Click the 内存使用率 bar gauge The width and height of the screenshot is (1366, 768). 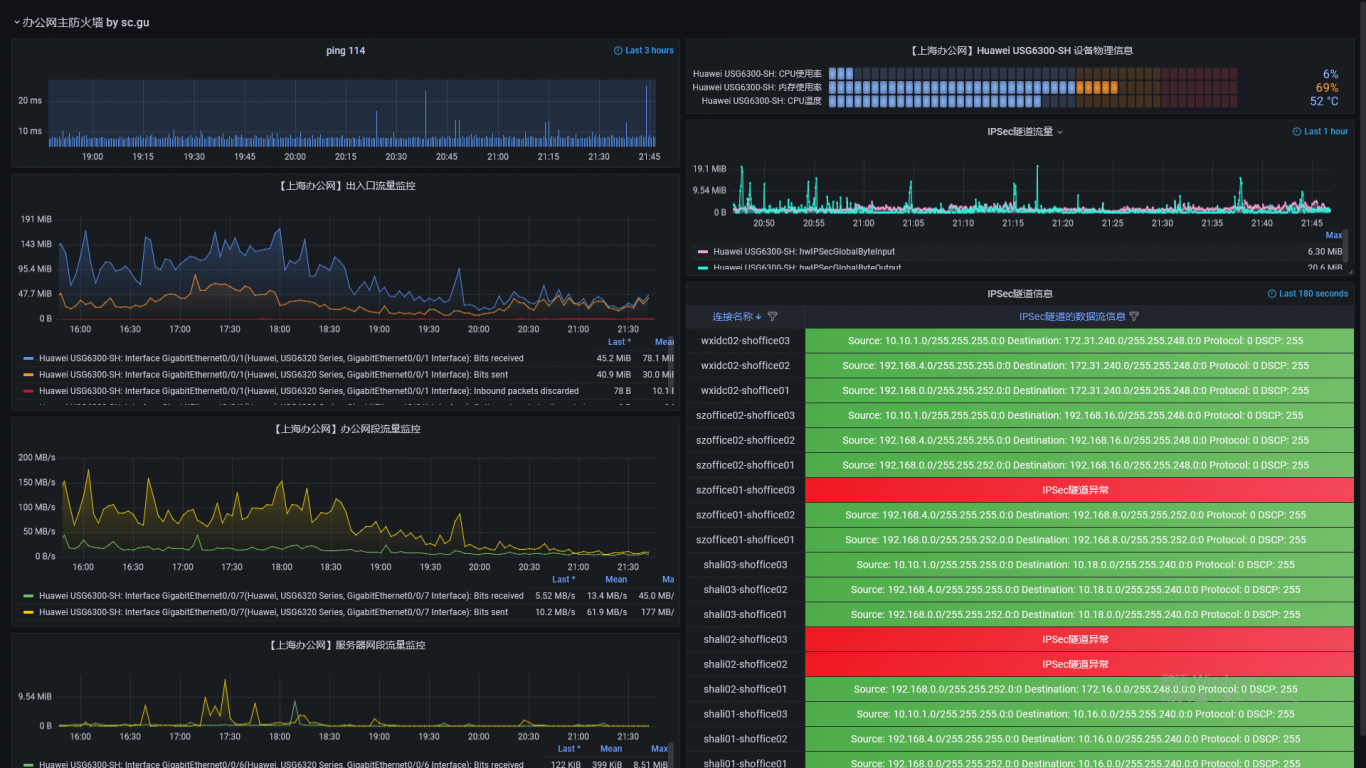click(x=1033, y=88)
